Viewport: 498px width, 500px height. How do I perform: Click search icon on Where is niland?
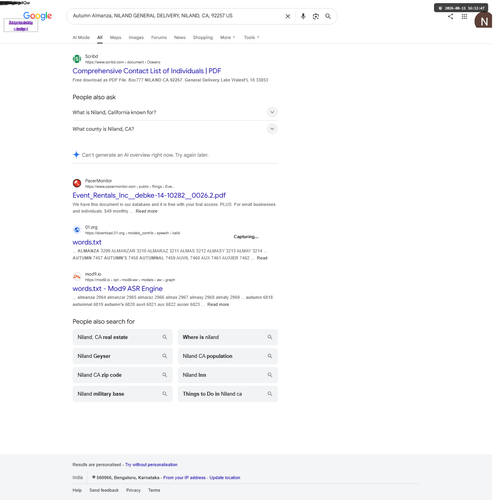click(270, 337)
